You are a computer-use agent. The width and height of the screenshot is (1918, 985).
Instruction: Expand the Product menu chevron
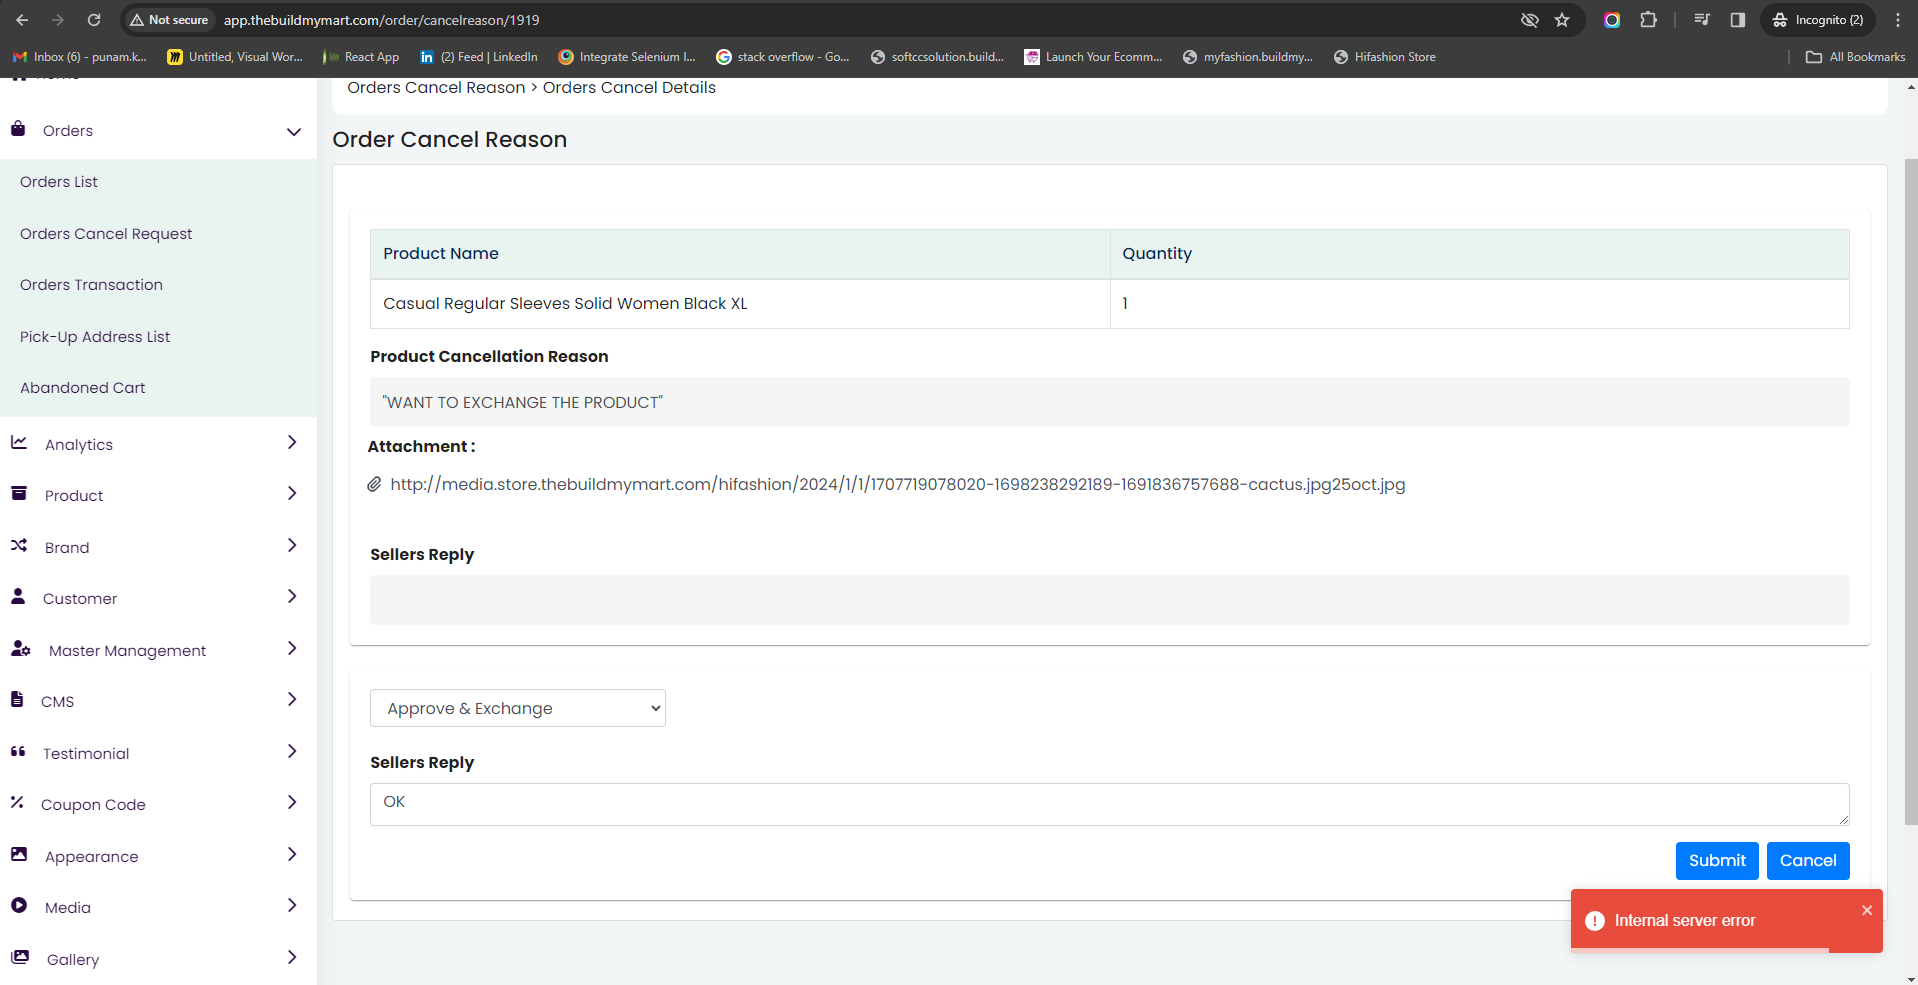pyautogui.click(x=292, y=493)
